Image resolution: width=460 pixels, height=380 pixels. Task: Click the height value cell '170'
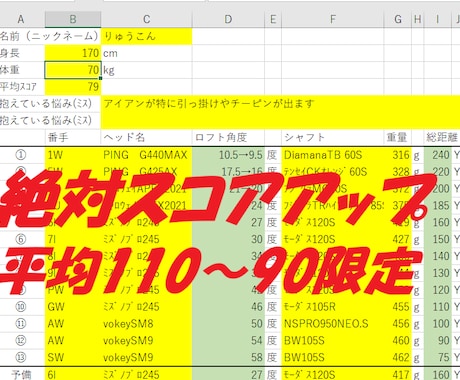(73, 53)
